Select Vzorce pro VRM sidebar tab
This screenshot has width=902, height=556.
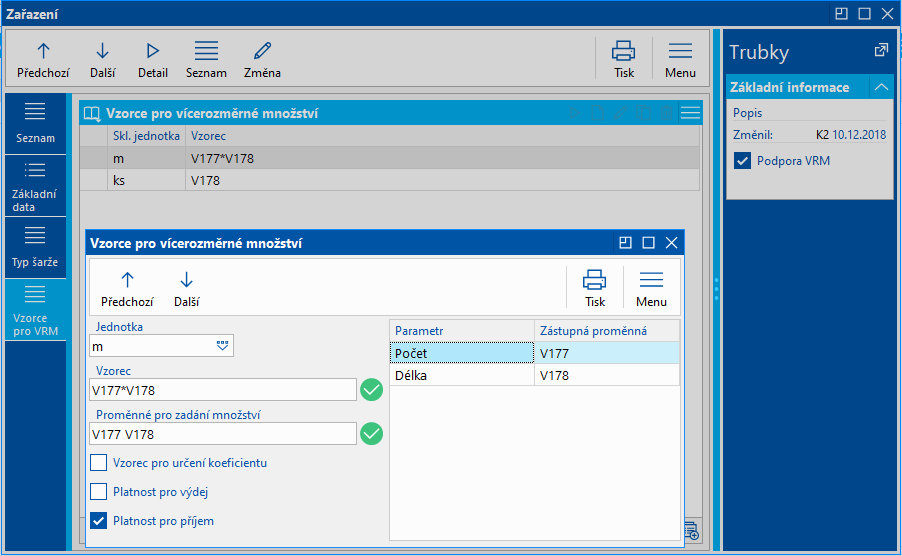[x=35, y=310]
